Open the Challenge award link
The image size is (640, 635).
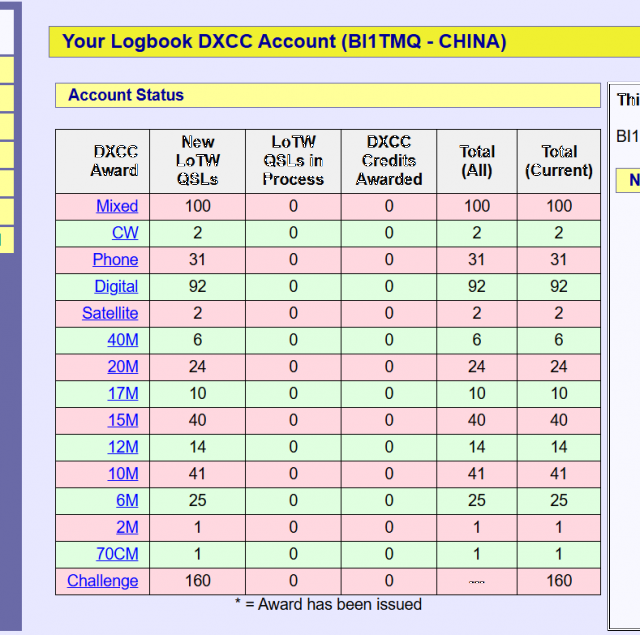click(x=103, y=581)
